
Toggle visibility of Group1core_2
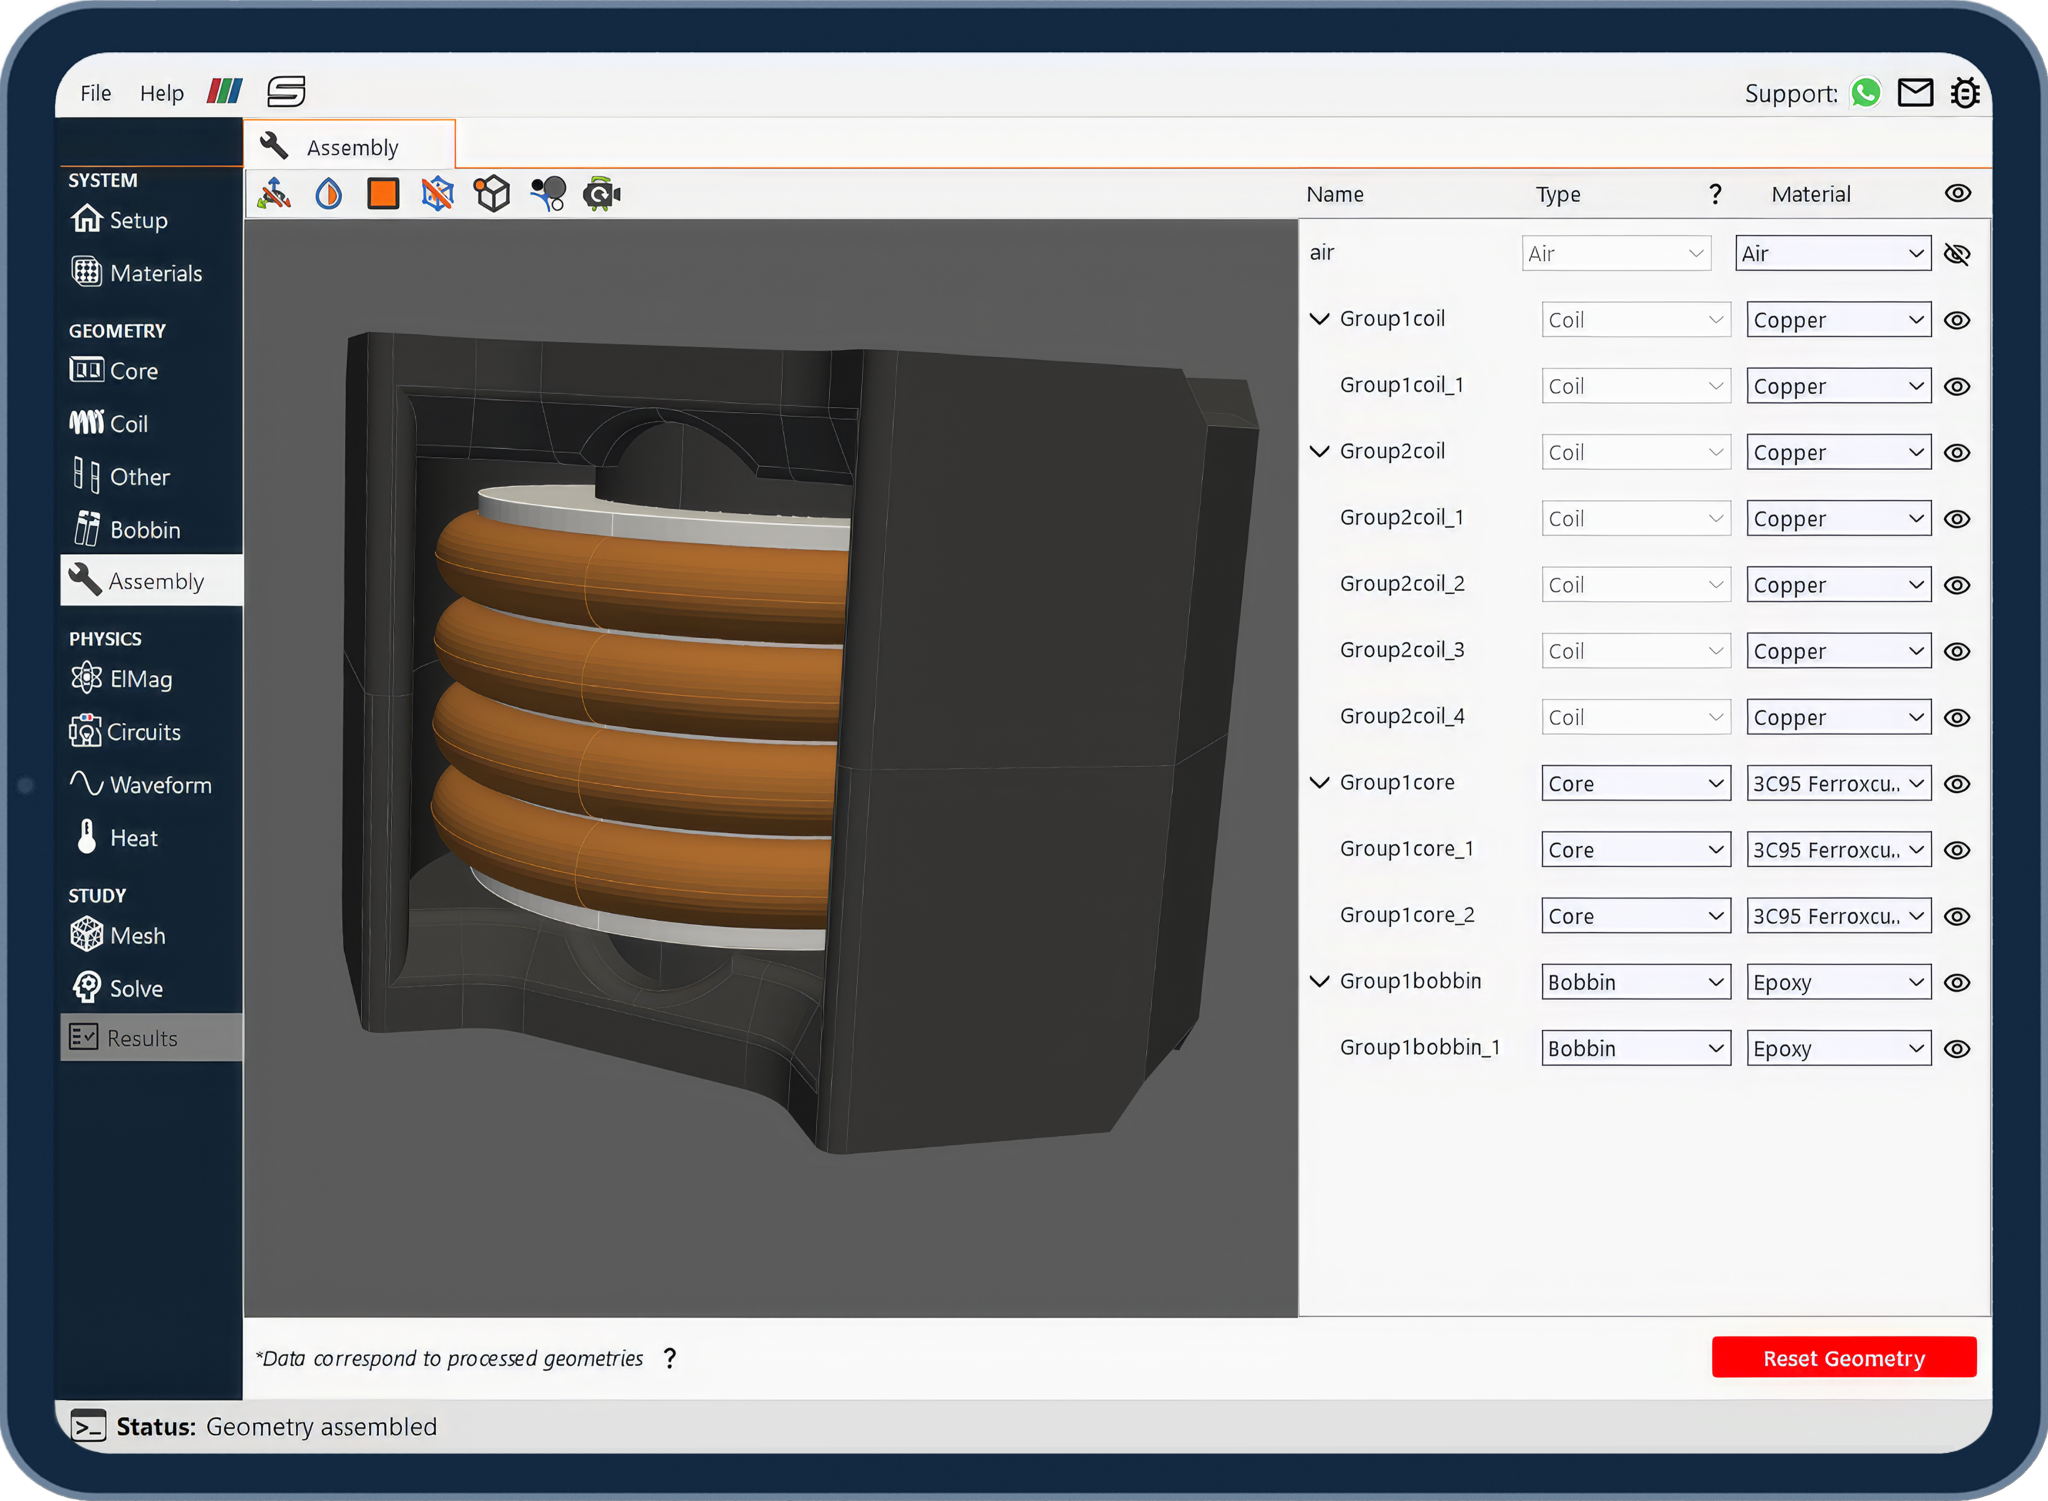[x=1957, y=916]
